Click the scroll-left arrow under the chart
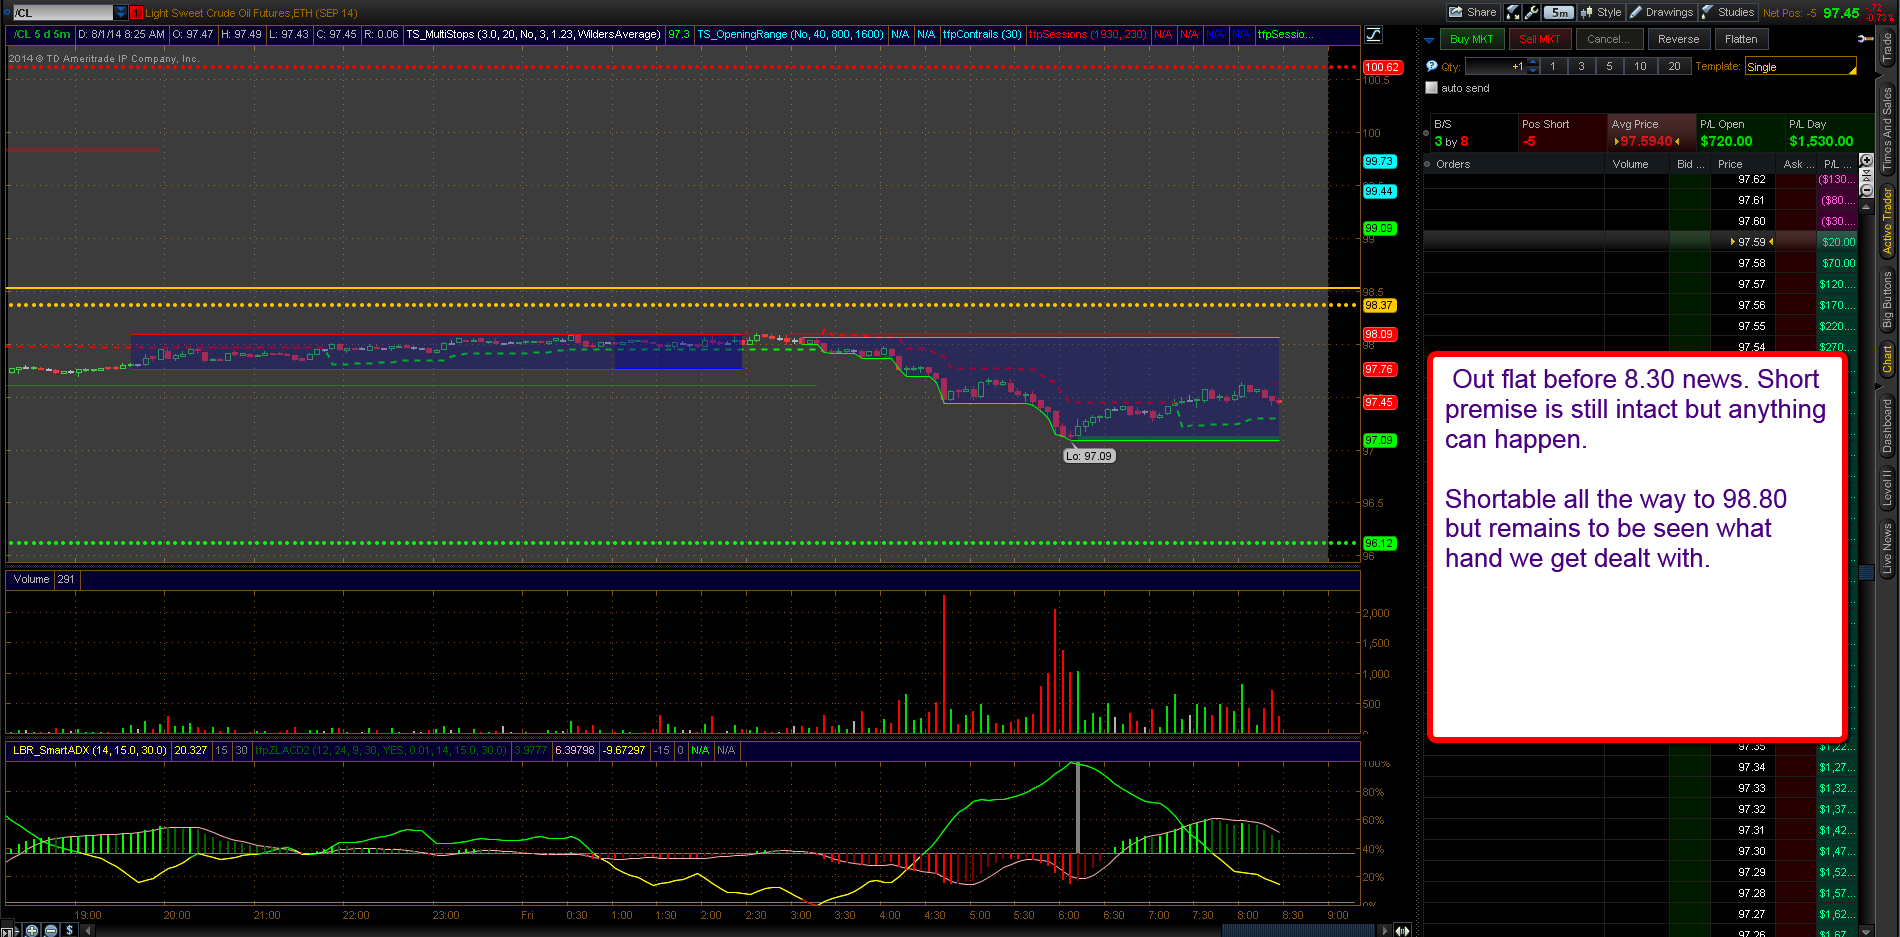The width and height of the screenshot is (1900, 937). tap(88, 930)
